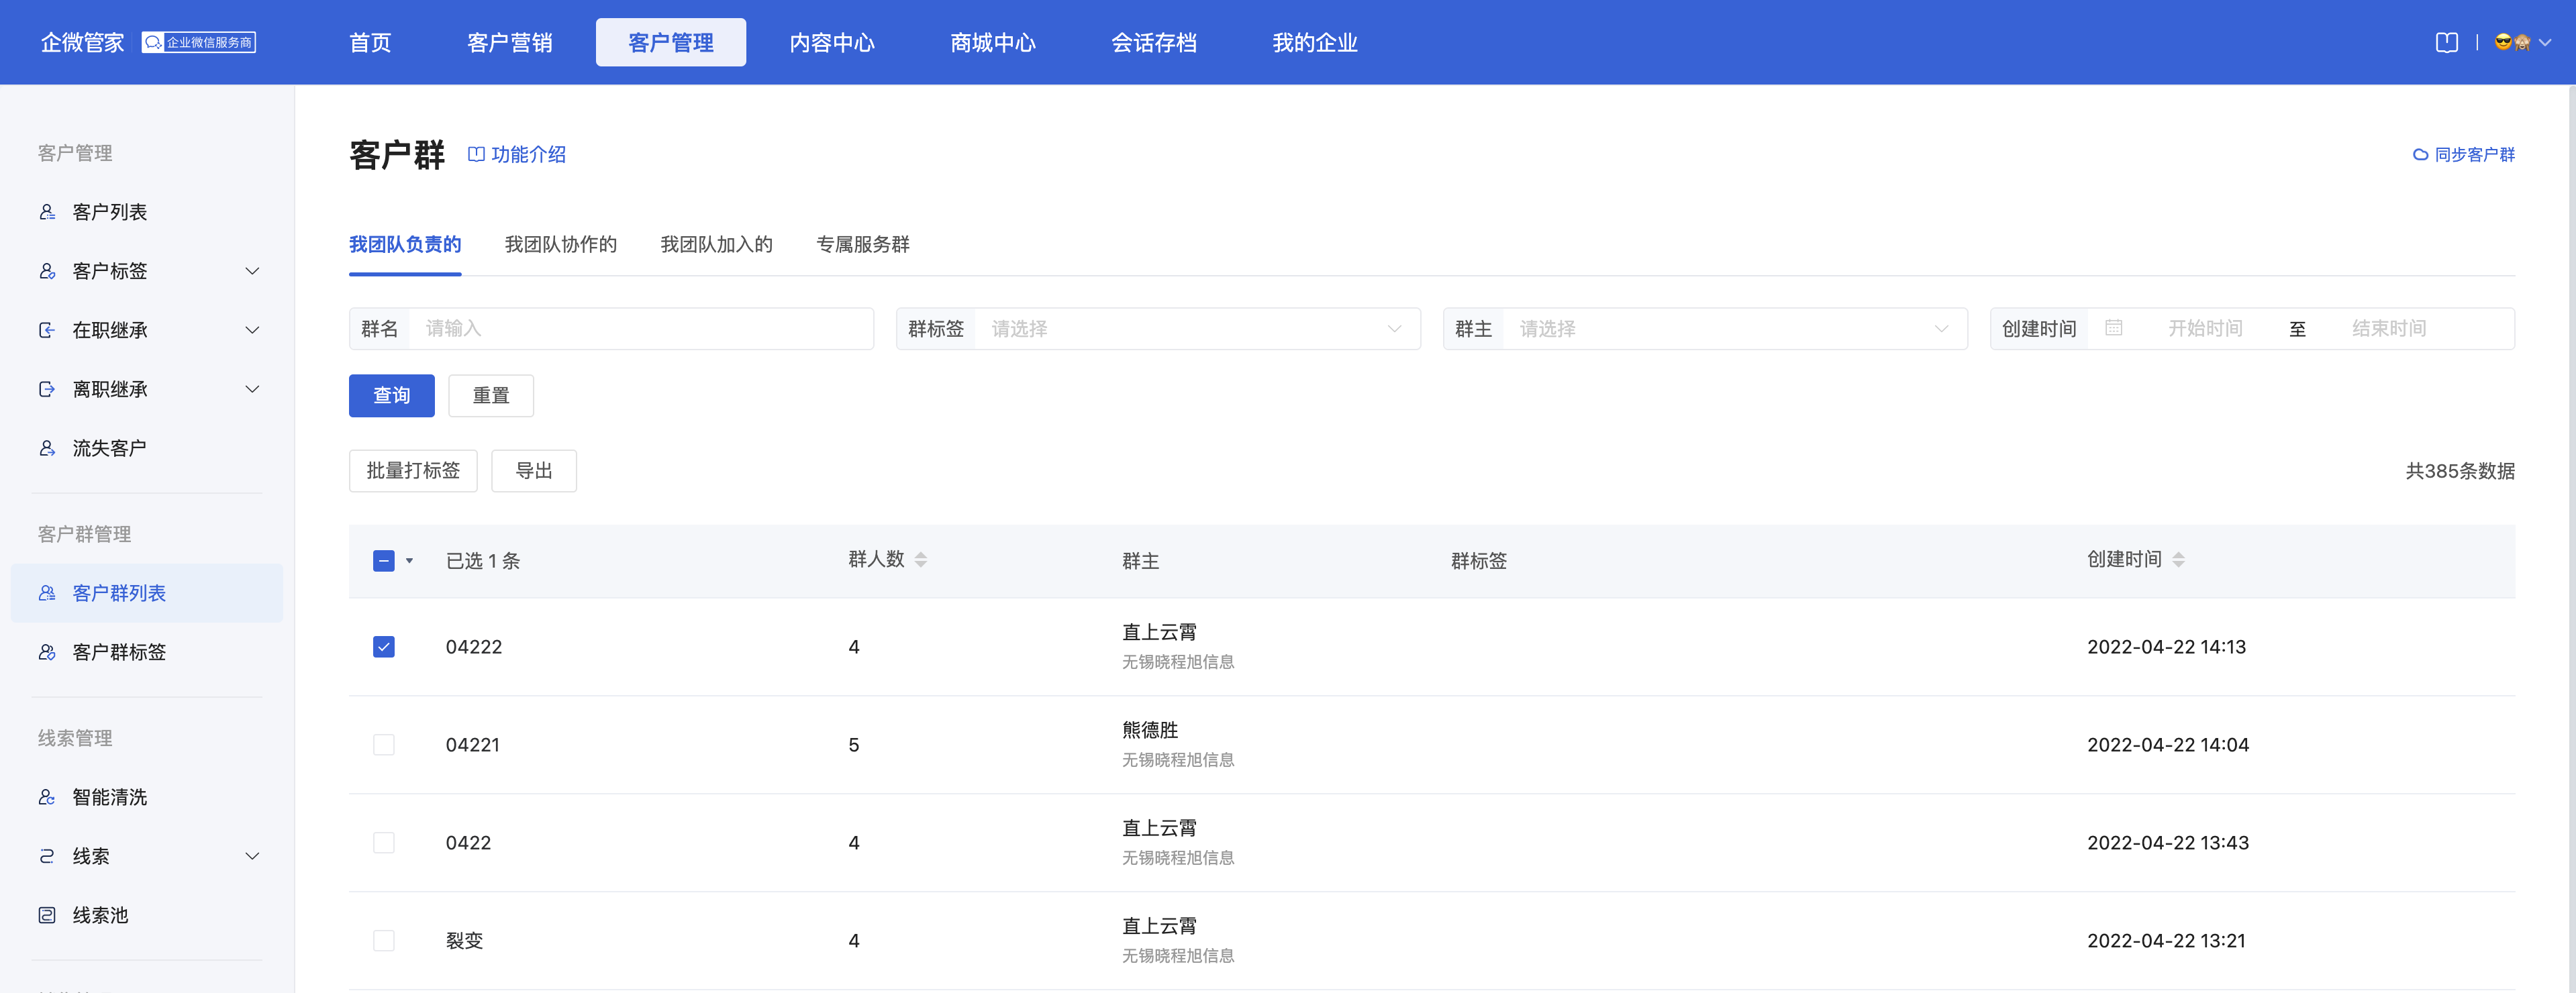Click the 批量打标签 button

[413, 471]
